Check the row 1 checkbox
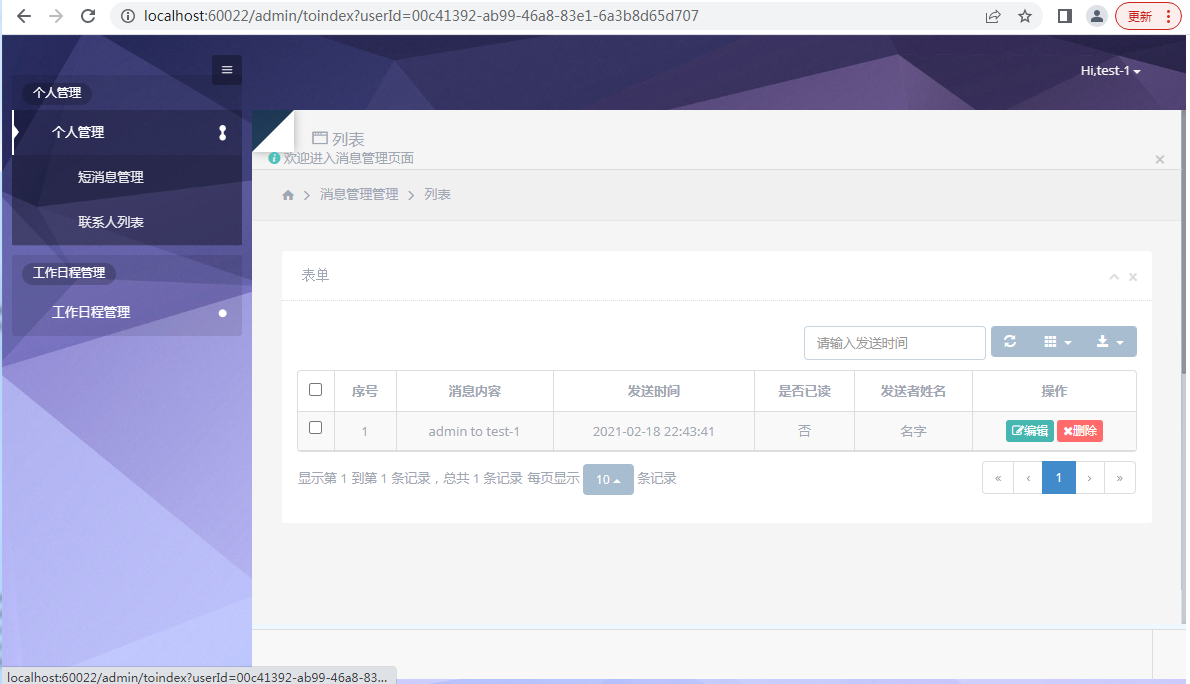Viewport: 1190px width, 684px height. pos(316,428)
